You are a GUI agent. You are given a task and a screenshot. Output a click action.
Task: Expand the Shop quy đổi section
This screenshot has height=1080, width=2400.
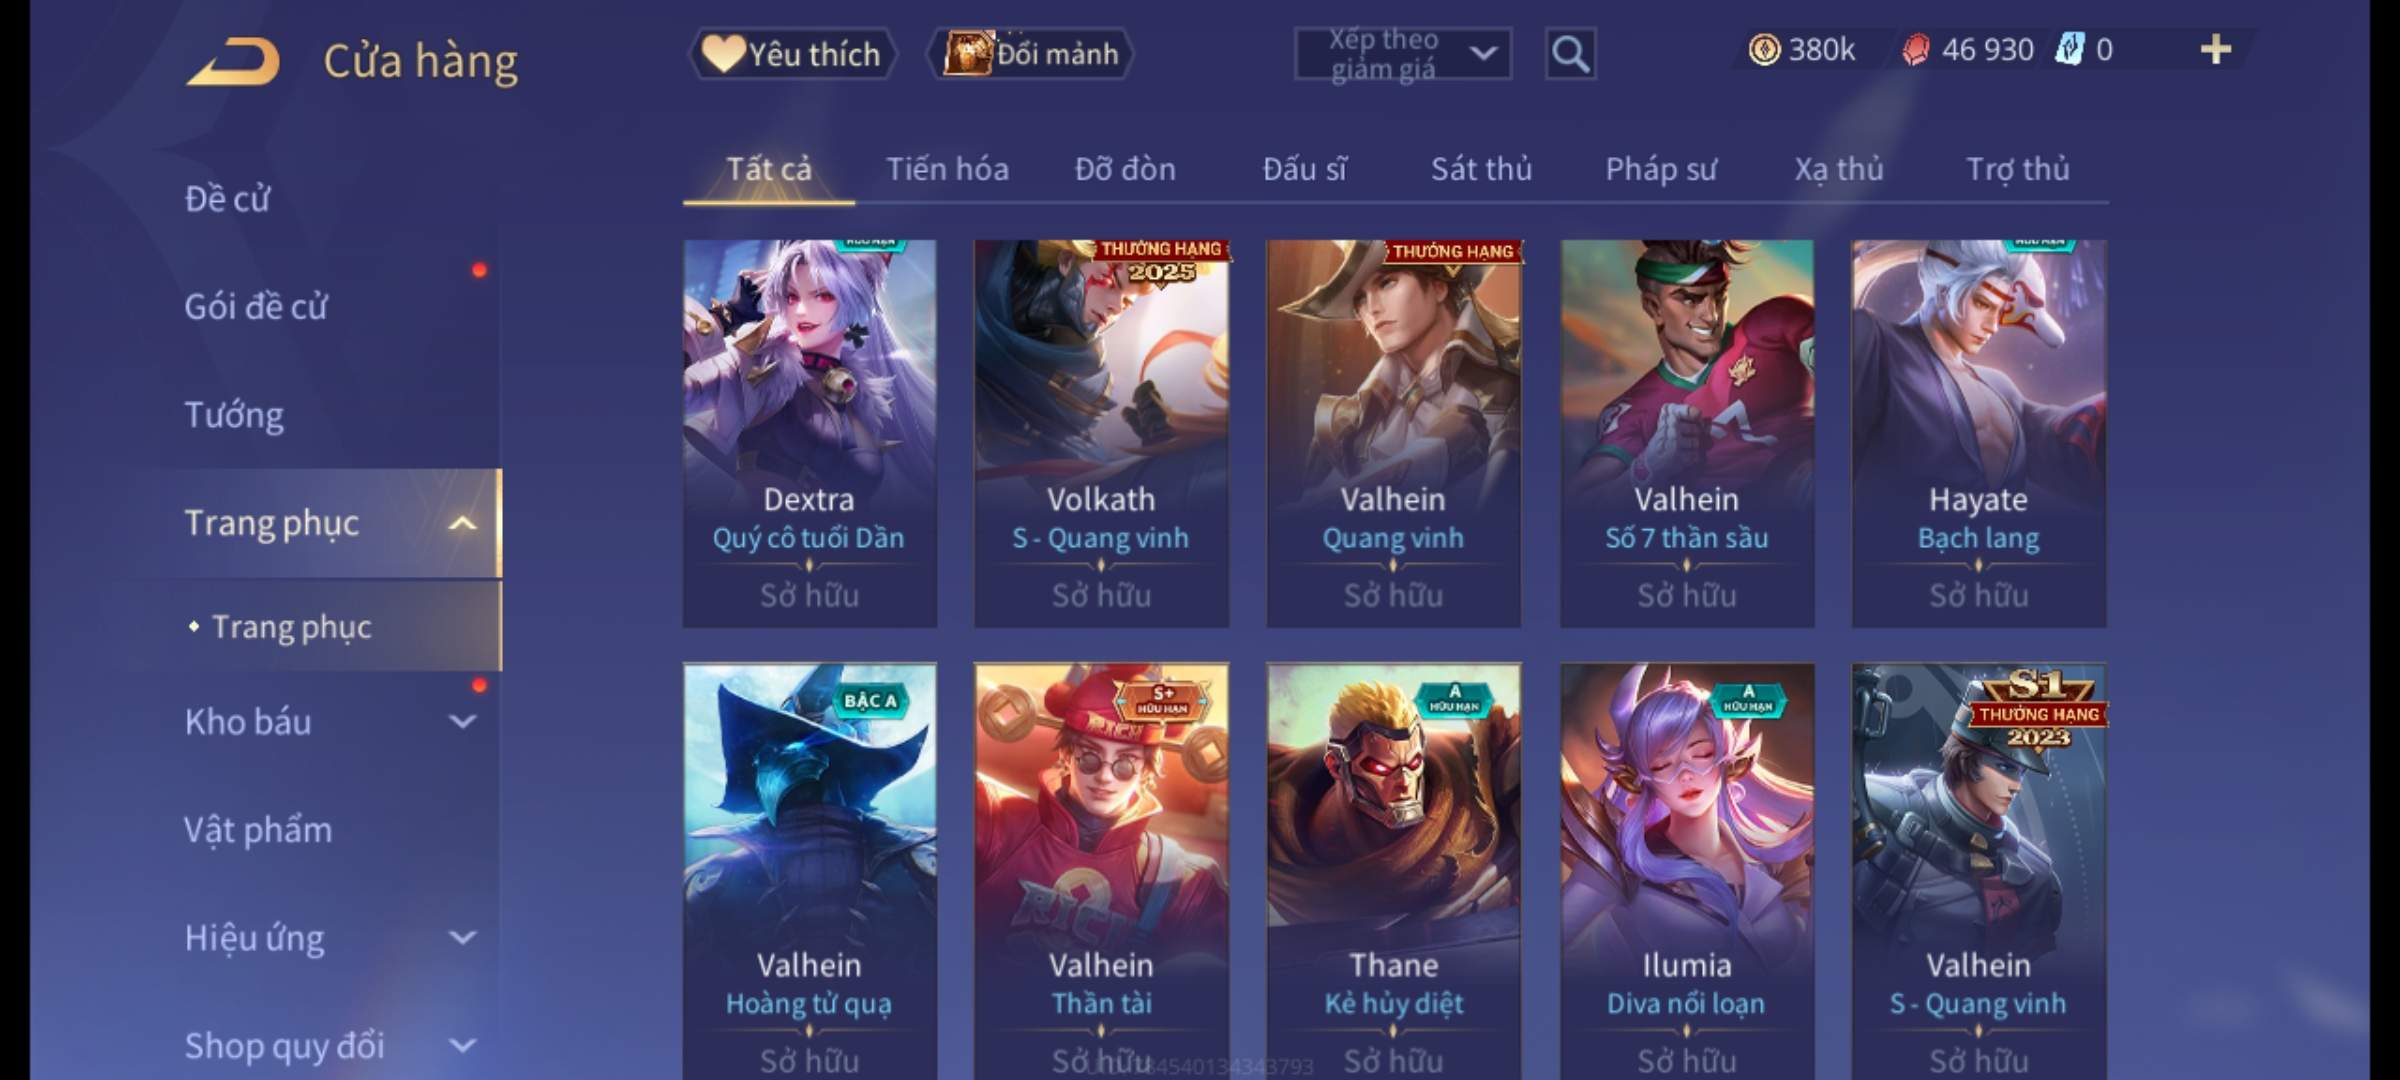462,1045
